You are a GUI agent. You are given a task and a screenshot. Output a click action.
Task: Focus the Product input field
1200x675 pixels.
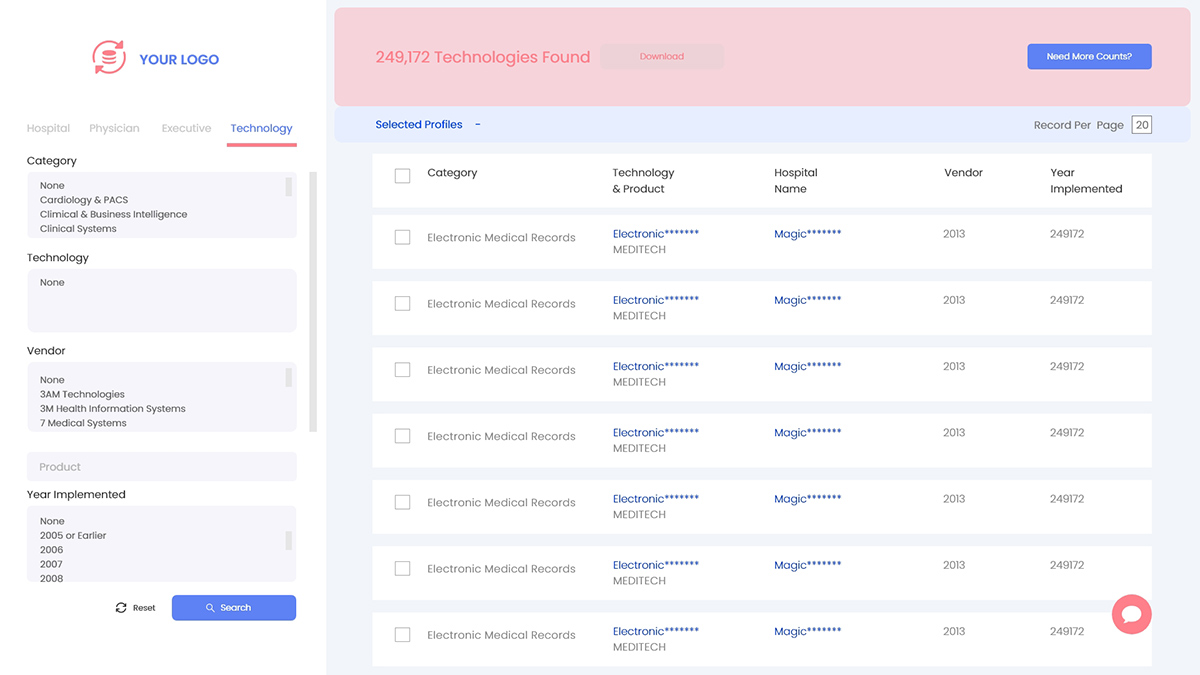[161, 467]
